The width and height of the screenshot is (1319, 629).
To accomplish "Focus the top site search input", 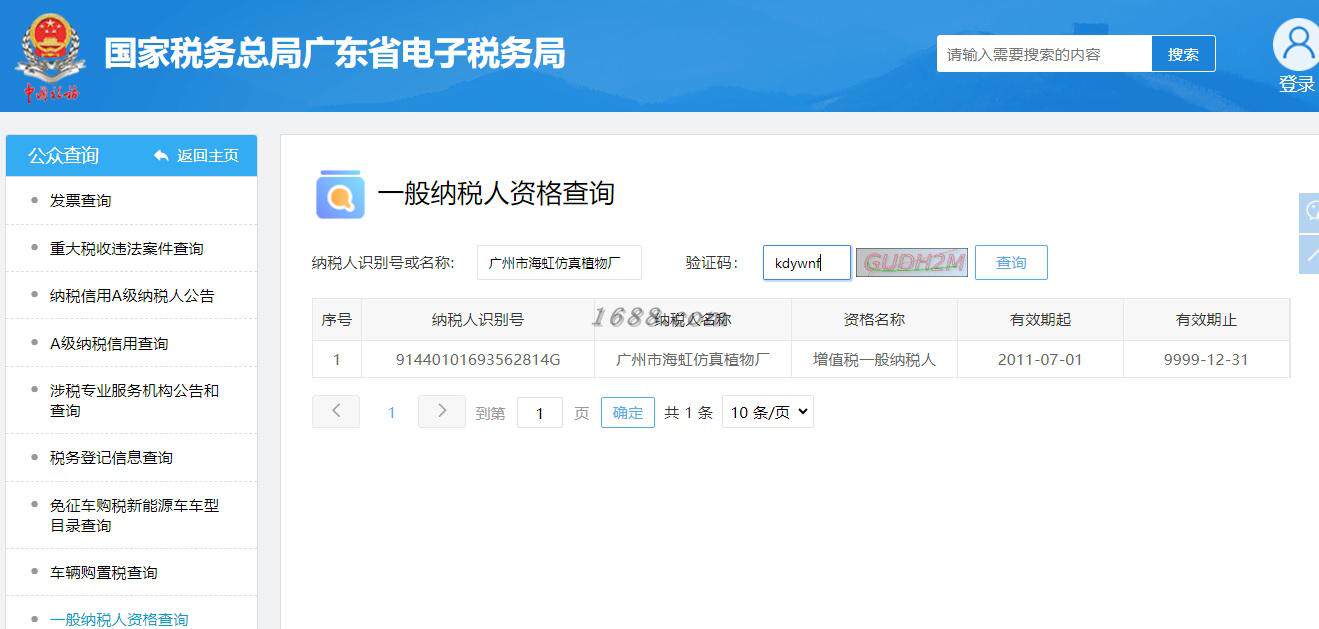I will pos(1044,54).
